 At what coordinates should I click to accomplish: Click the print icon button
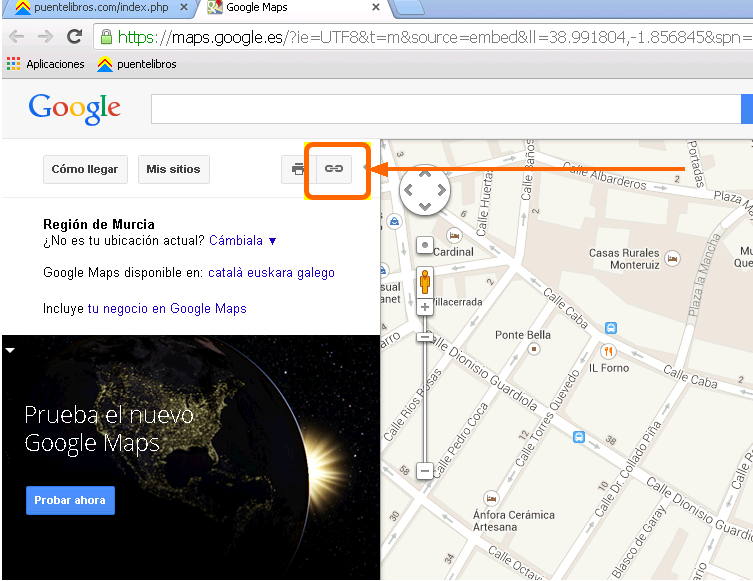click(x=298, y=169)
